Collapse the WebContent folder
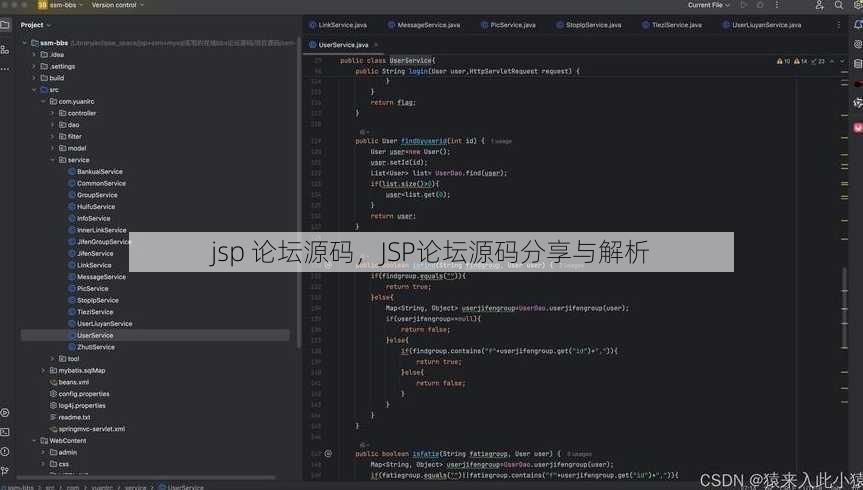This screenshot has height=490, width=863. coord(34,440)
